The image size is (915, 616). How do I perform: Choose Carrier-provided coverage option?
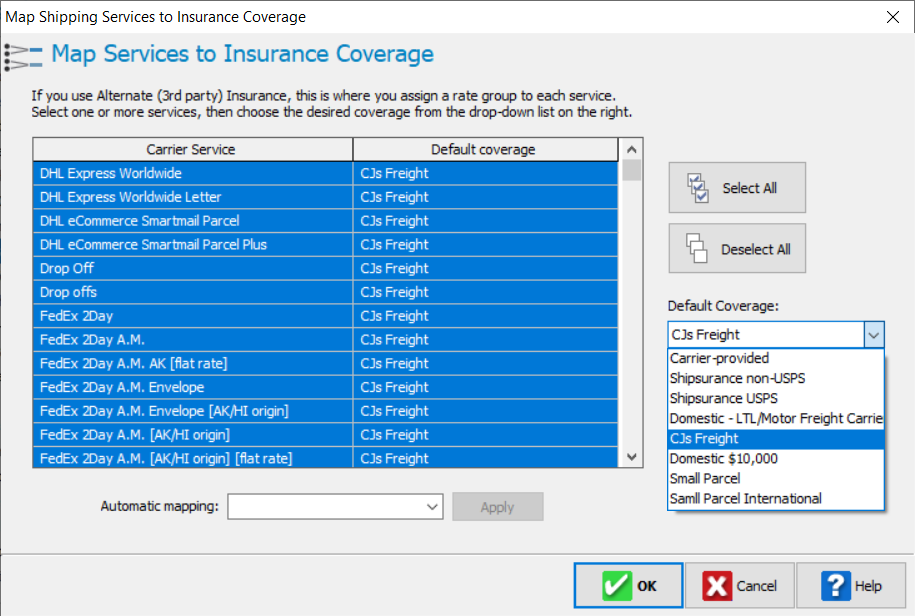click(776, 358)
